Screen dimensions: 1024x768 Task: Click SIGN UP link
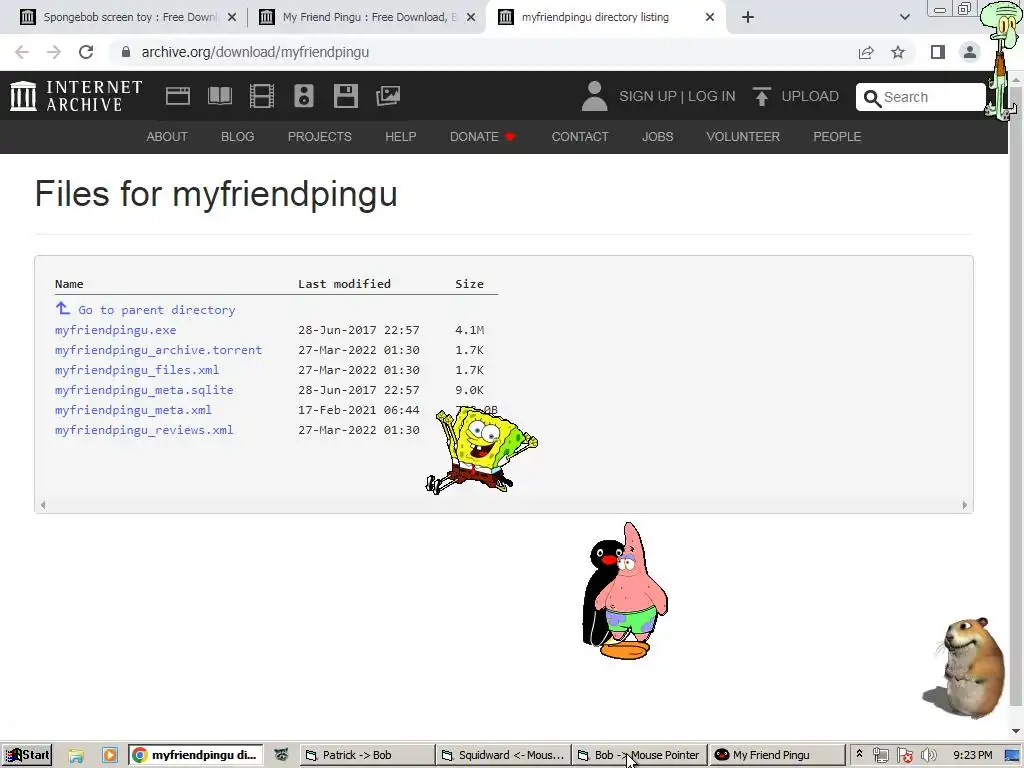click(x=648, y=97)
